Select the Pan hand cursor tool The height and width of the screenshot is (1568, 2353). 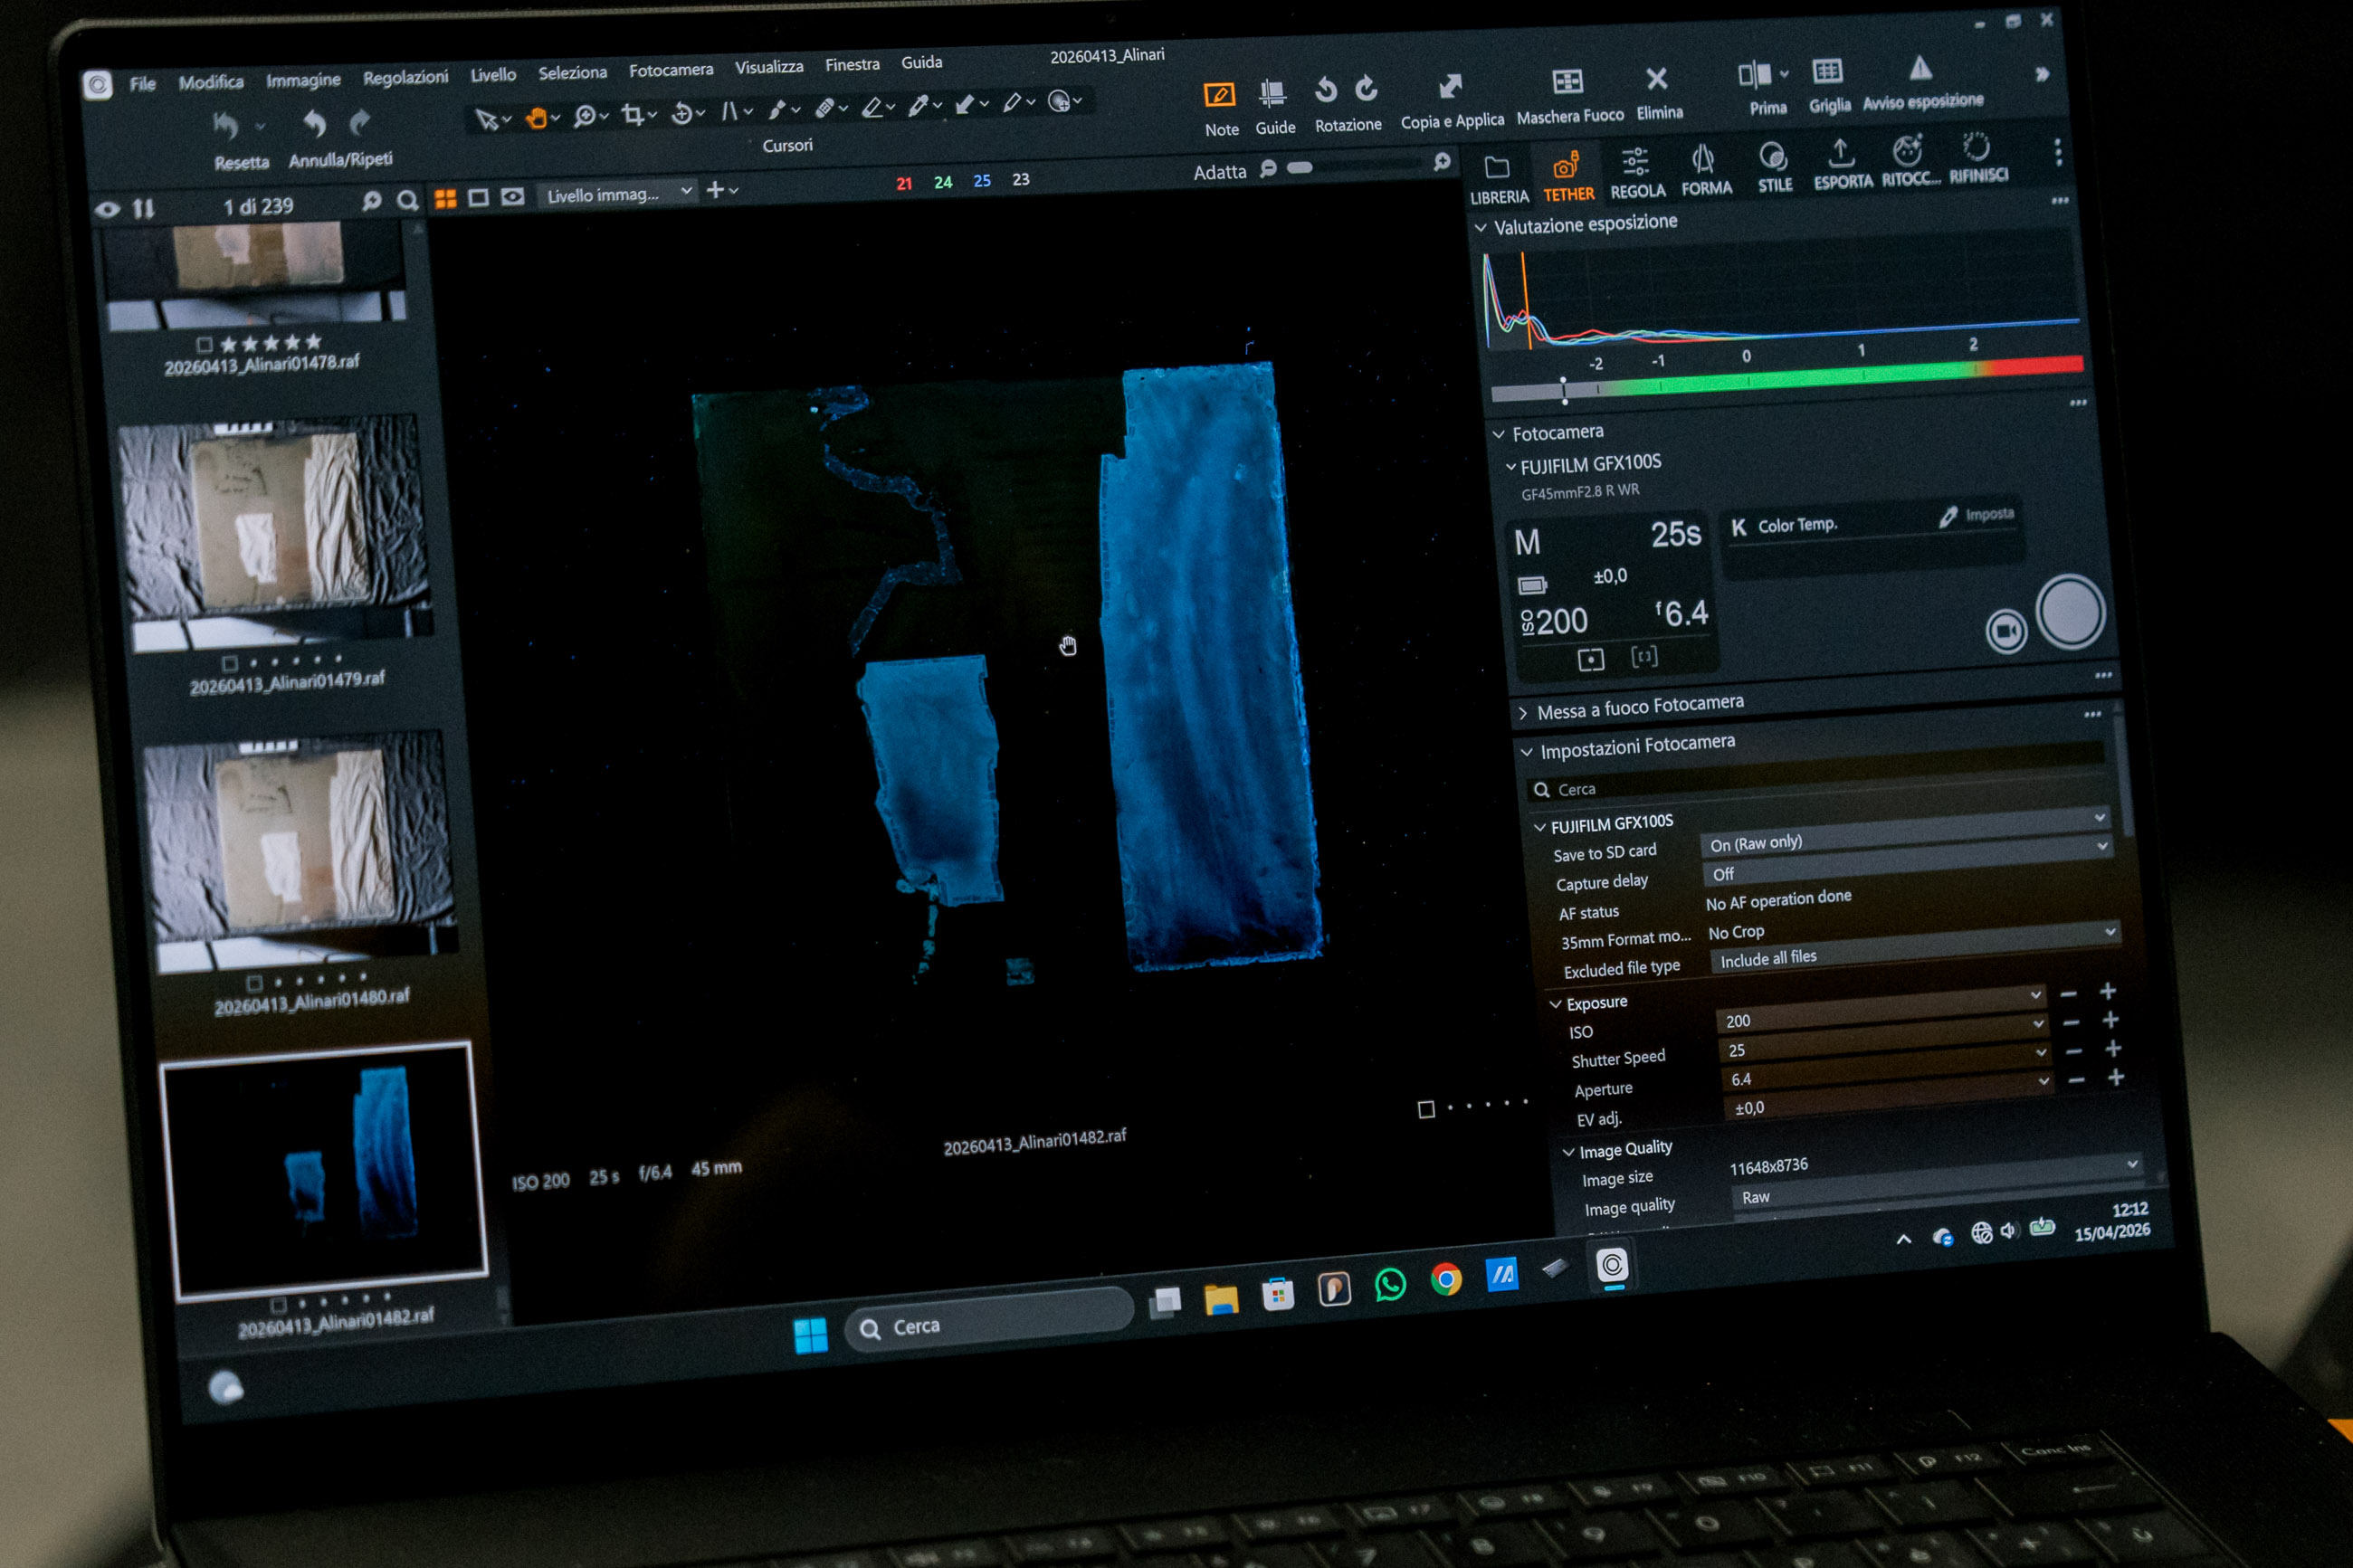(537, 117)
